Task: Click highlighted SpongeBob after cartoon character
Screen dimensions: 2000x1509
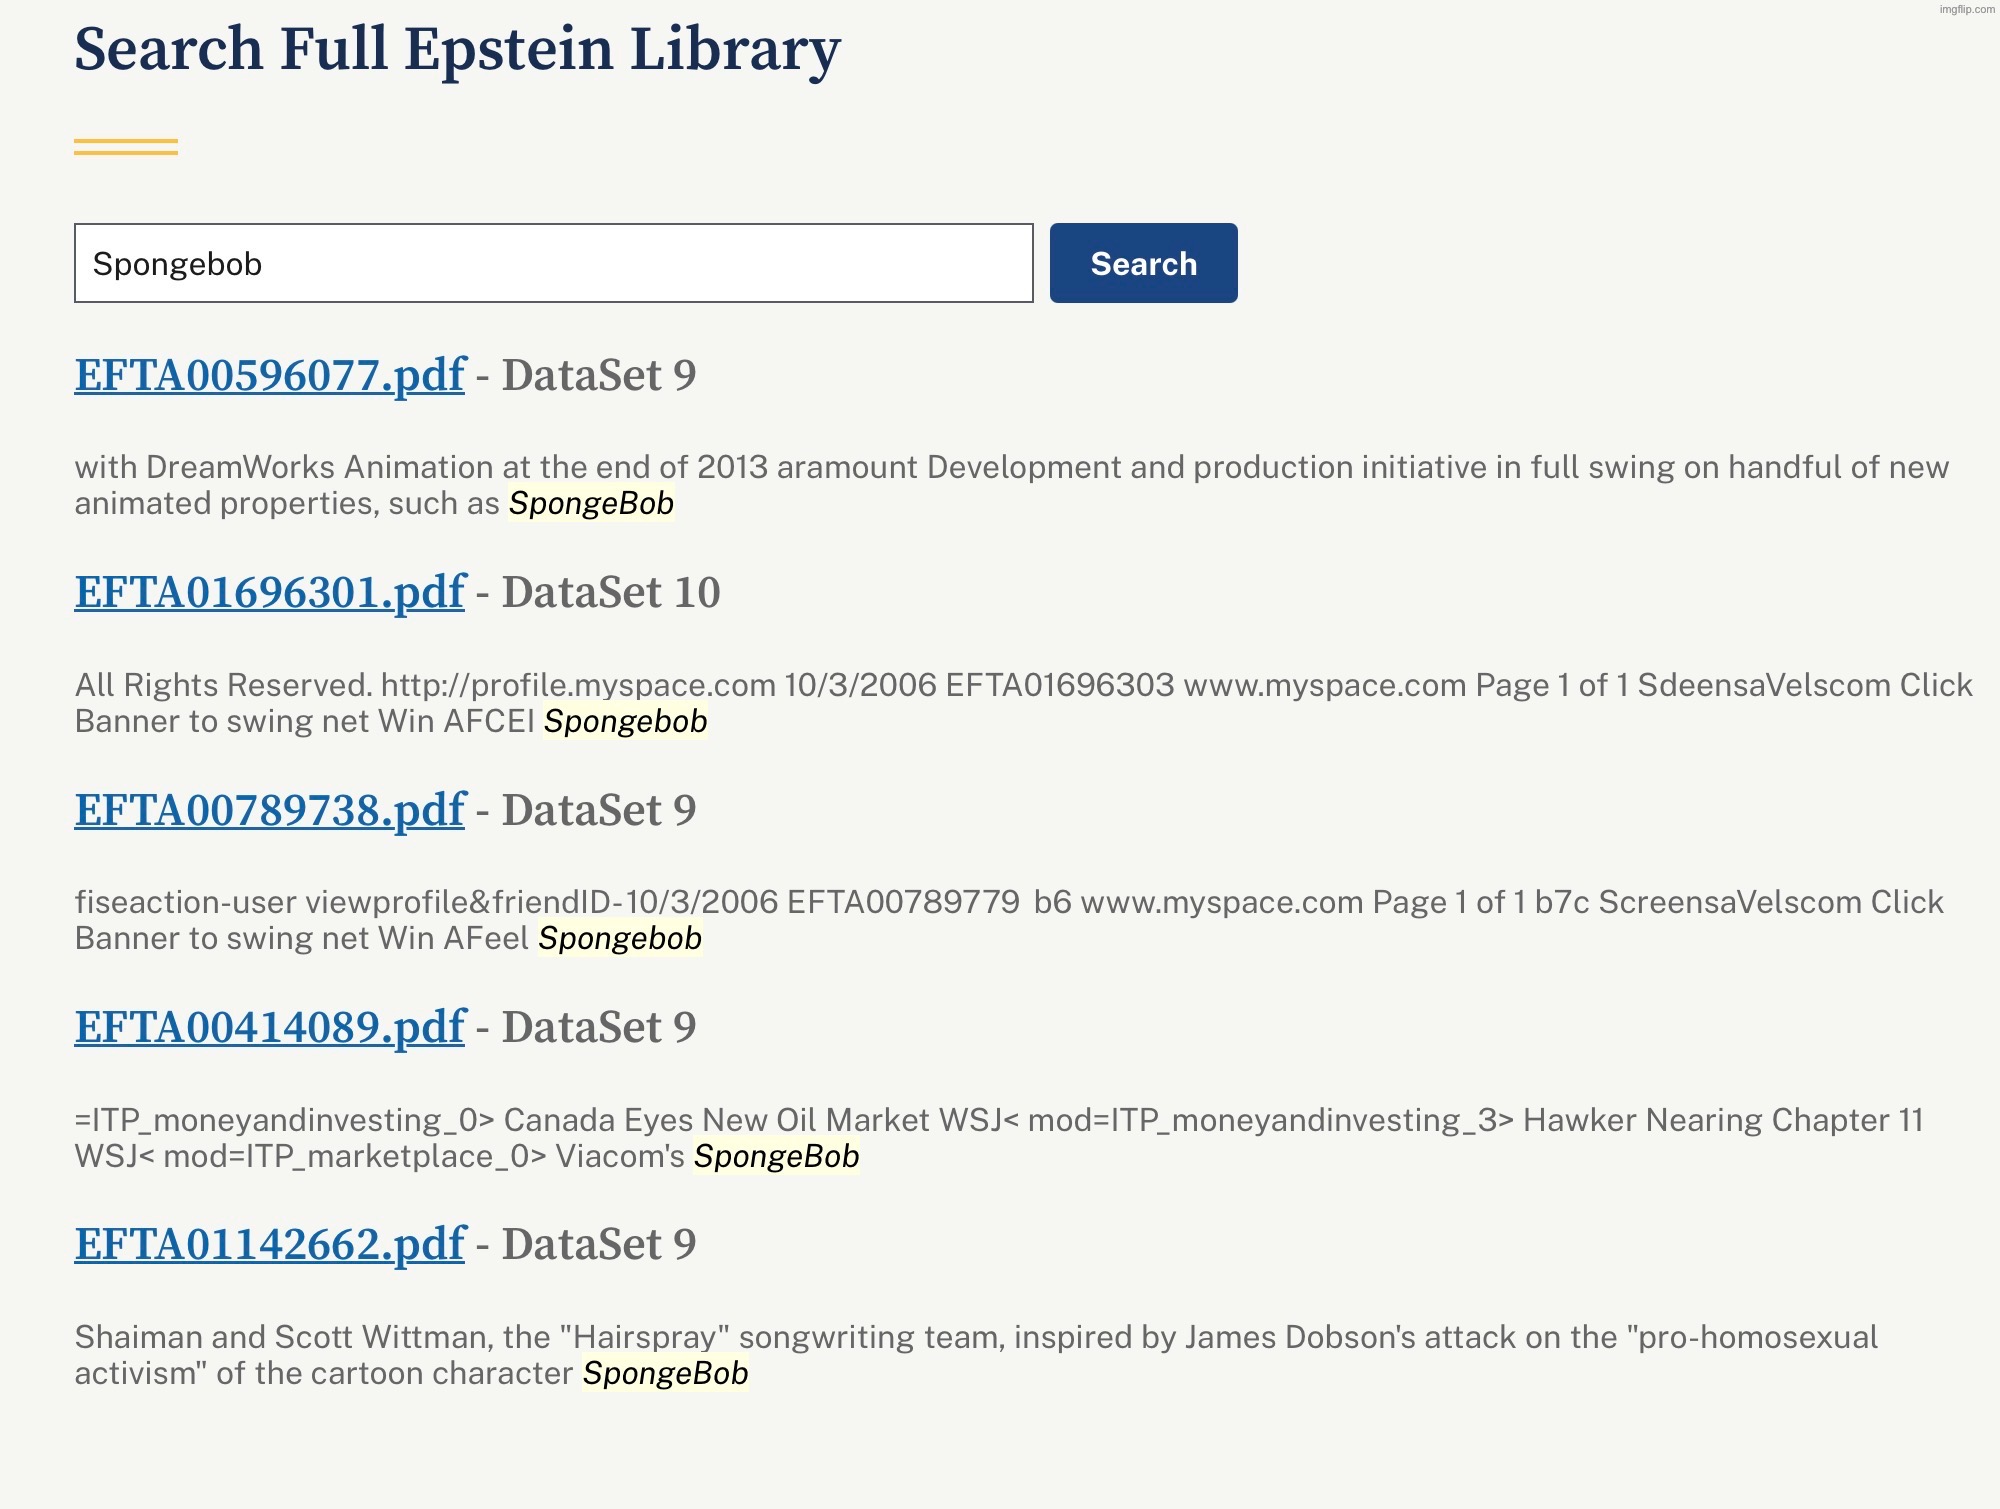Action: (665, 1373)
